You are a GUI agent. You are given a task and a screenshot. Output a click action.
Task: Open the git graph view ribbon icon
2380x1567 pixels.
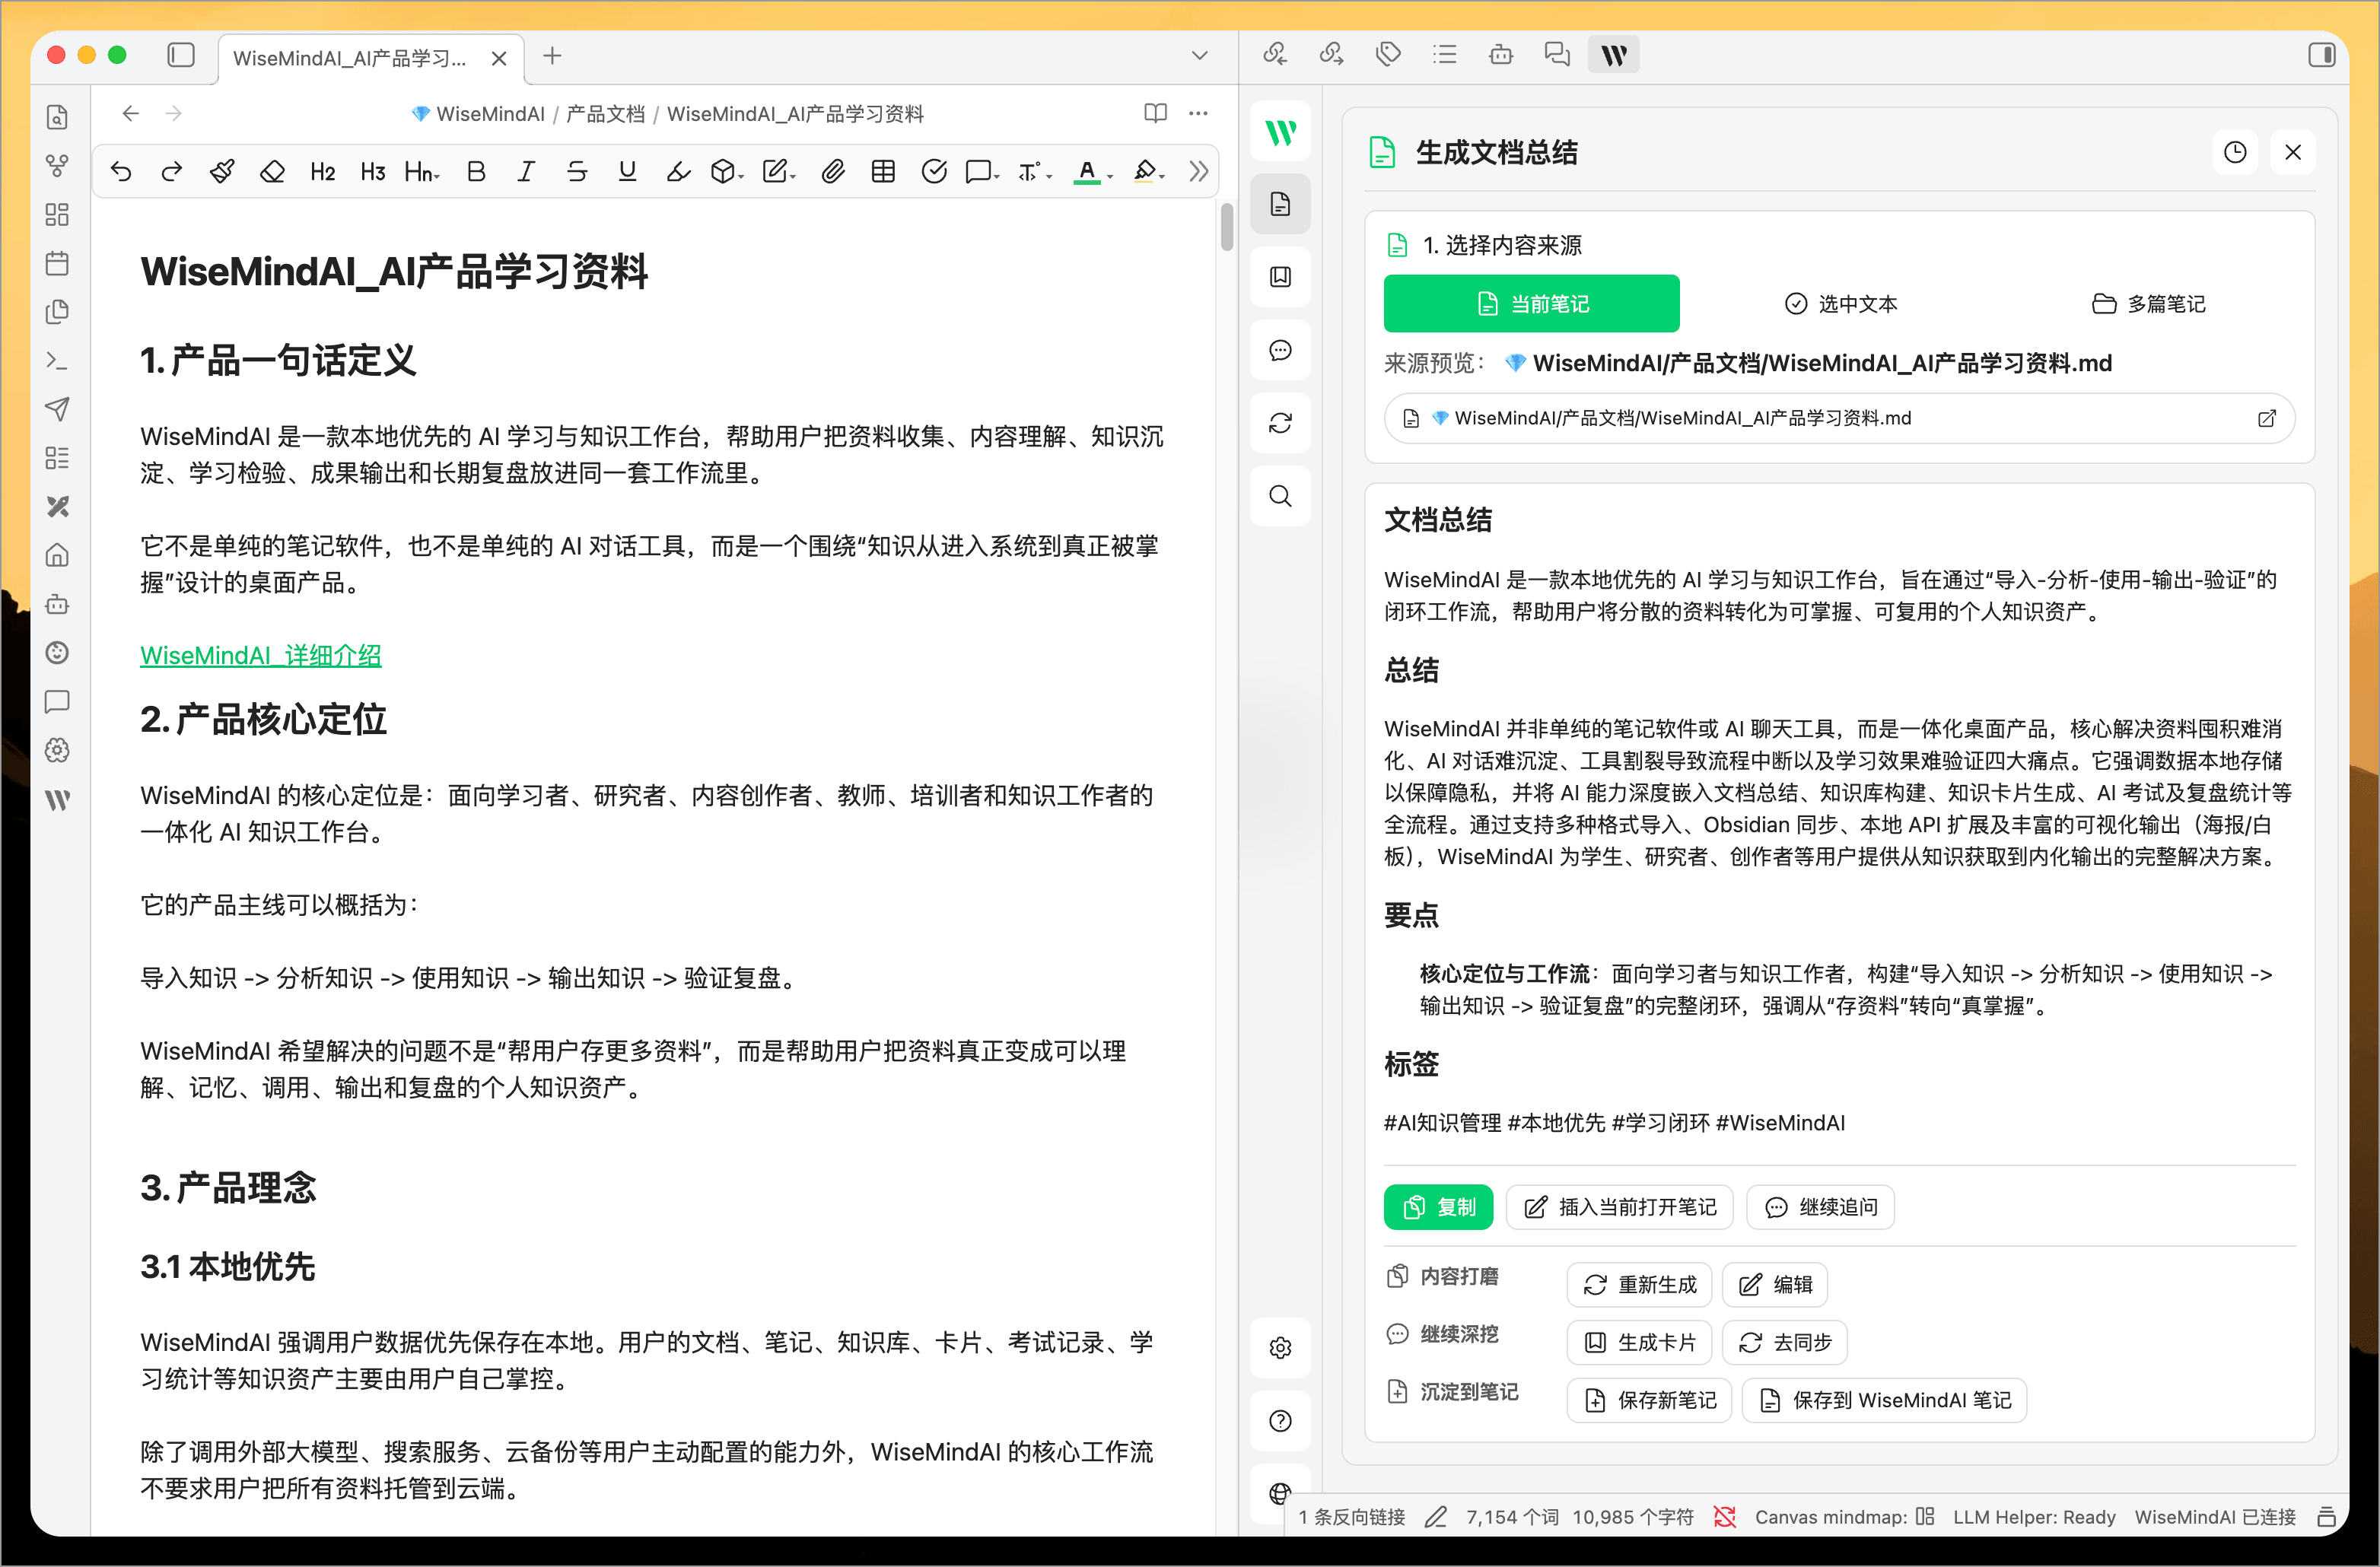tap(57, 166)
